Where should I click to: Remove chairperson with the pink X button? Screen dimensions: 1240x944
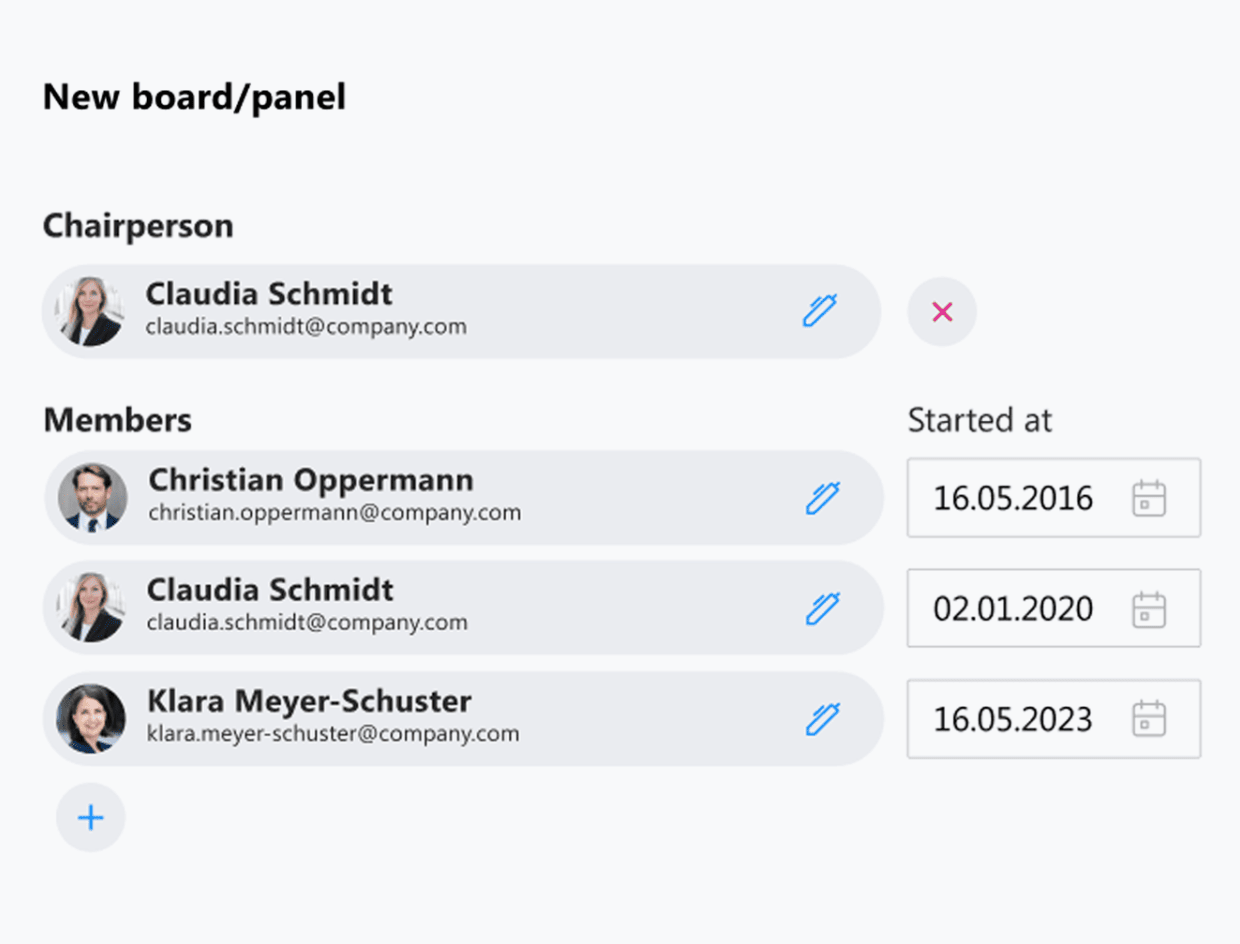(x=941, y=312)
